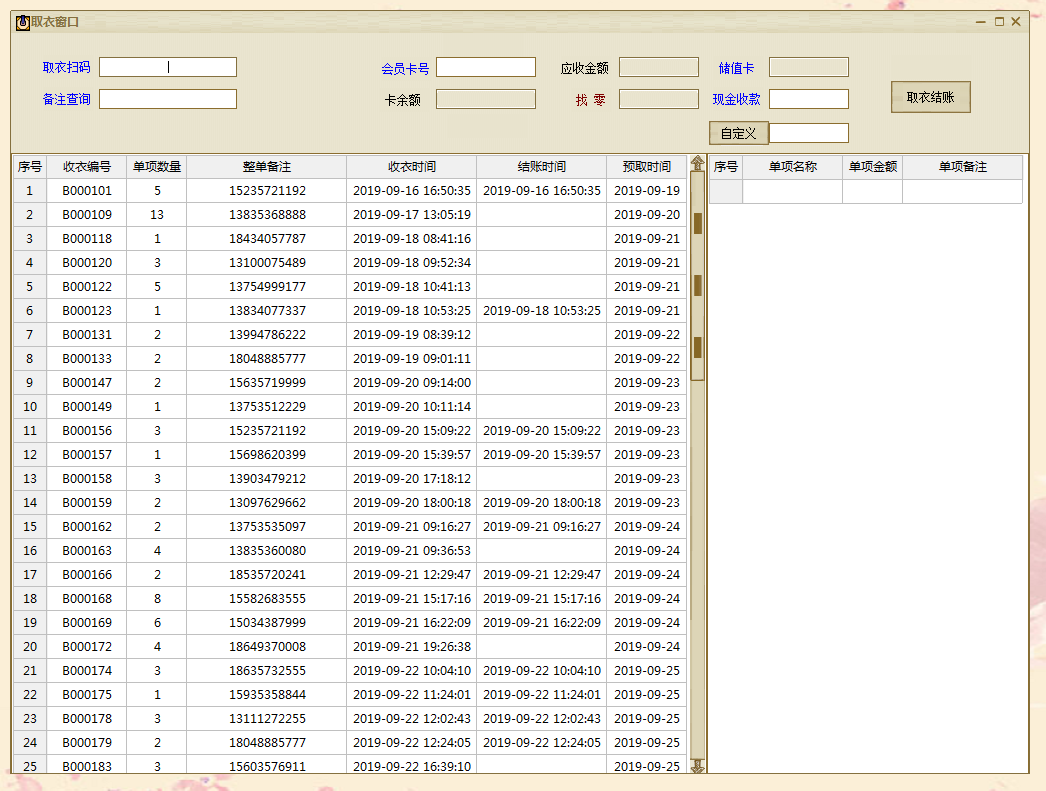Click the 储值卡 label
The width and height of the screenshot is (1046, 791).
[736, 68]
